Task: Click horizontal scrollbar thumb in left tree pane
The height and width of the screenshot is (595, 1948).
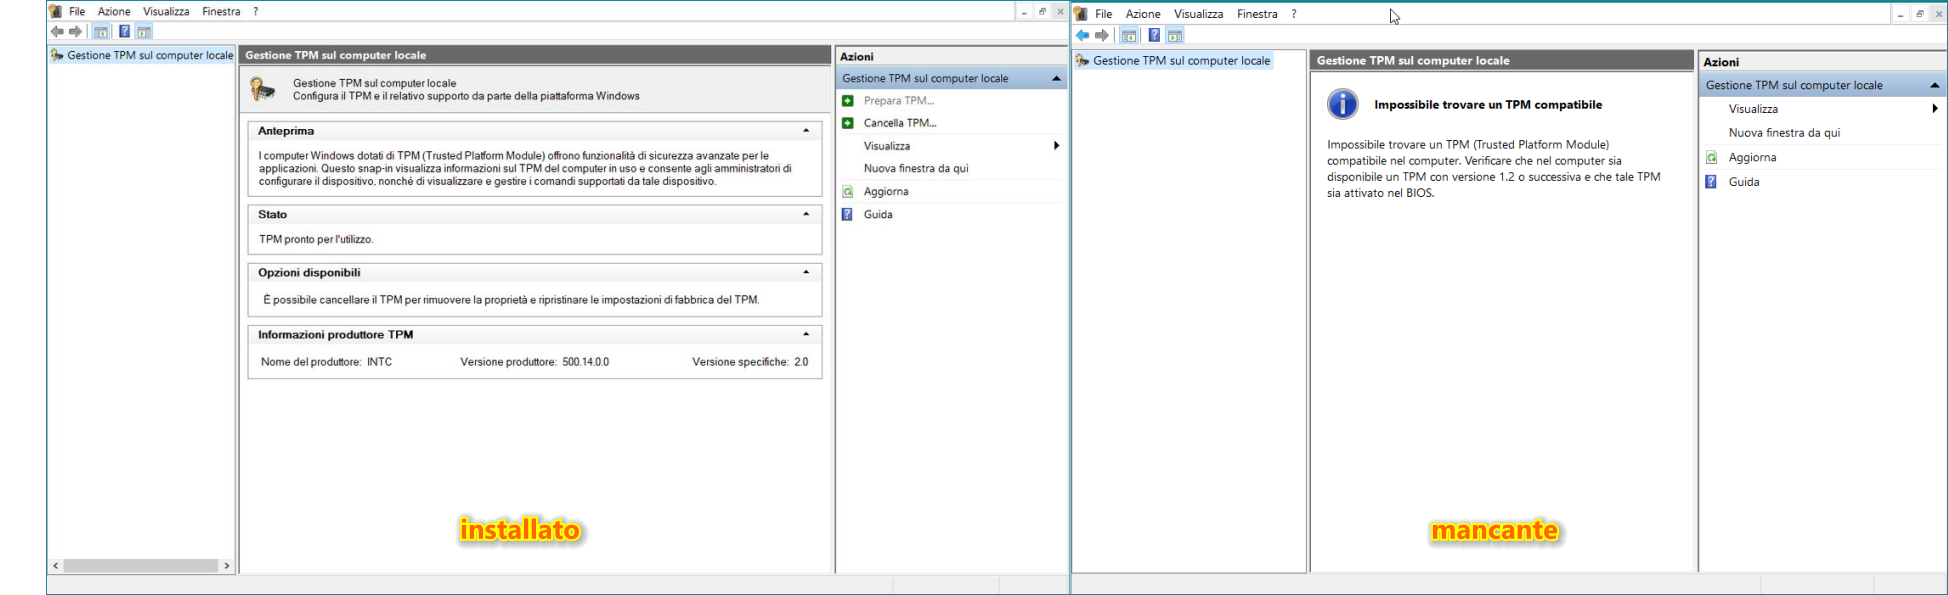Action: tap(140, 566)
